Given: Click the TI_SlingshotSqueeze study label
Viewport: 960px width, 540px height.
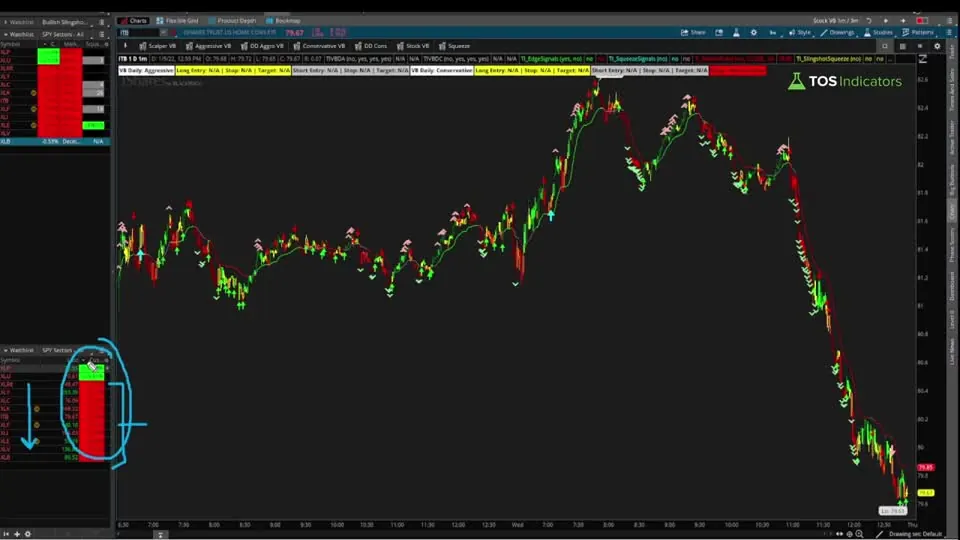Looking at the screenshot, I should [828, 59].
